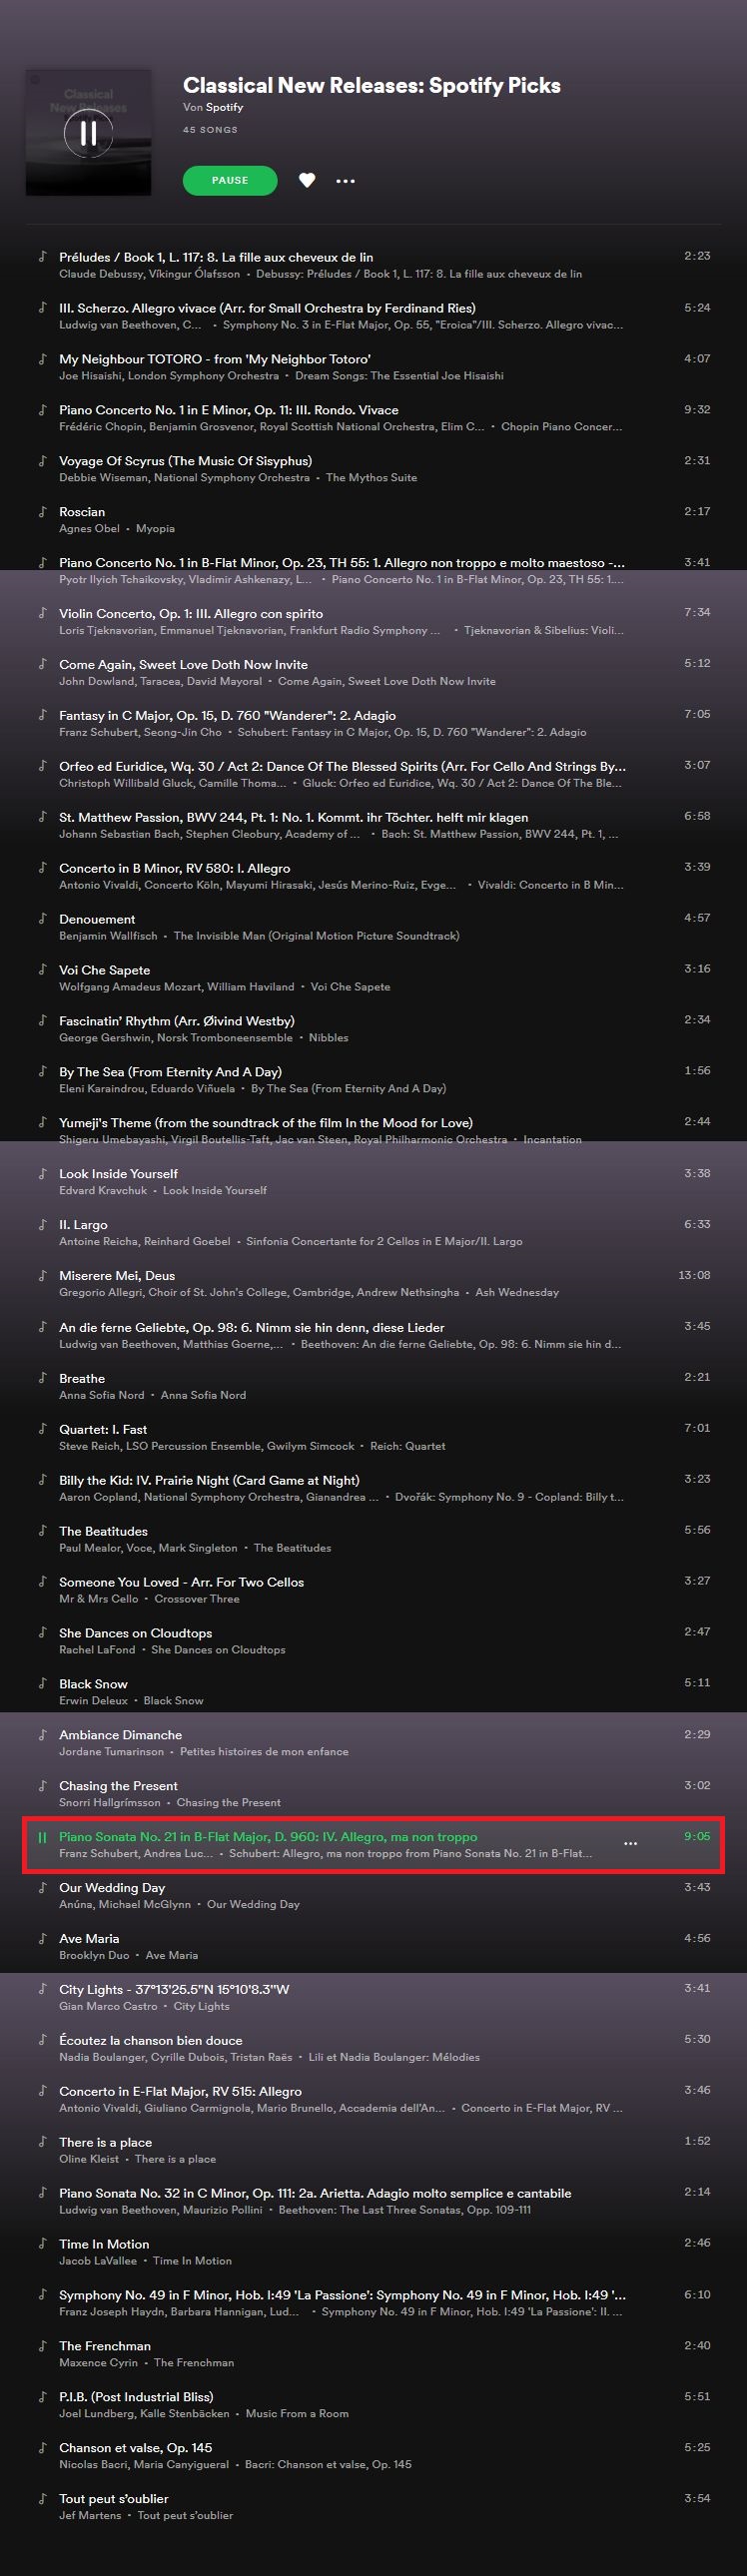Click the music note icon beside Roscian
The height and width of the screenshot is (2576, 747).
pos(42,511)
